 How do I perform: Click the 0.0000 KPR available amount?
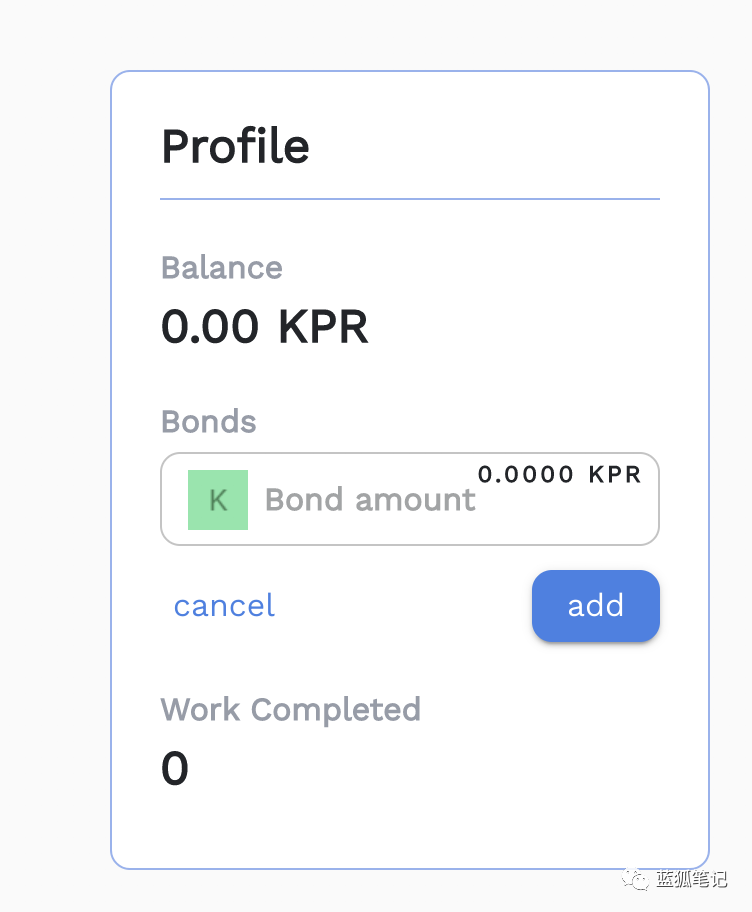(x=559, y=474)
